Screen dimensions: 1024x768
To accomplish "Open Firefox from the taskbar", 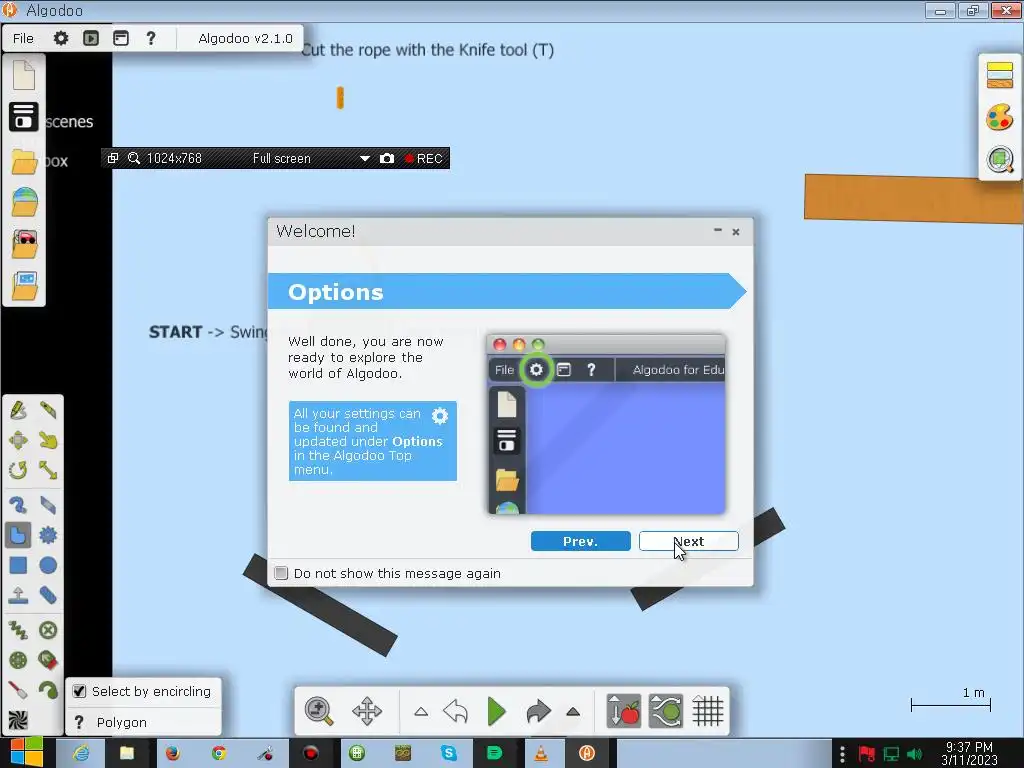I will (x=172, y=754).
